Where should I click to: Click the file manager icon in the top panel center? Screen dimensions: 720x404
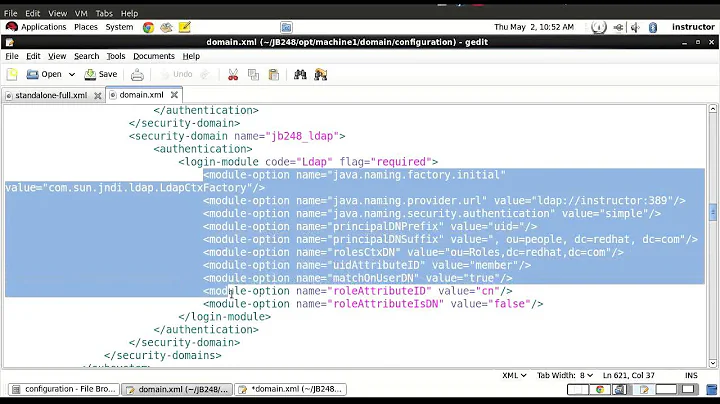click(x=286, y=28)
